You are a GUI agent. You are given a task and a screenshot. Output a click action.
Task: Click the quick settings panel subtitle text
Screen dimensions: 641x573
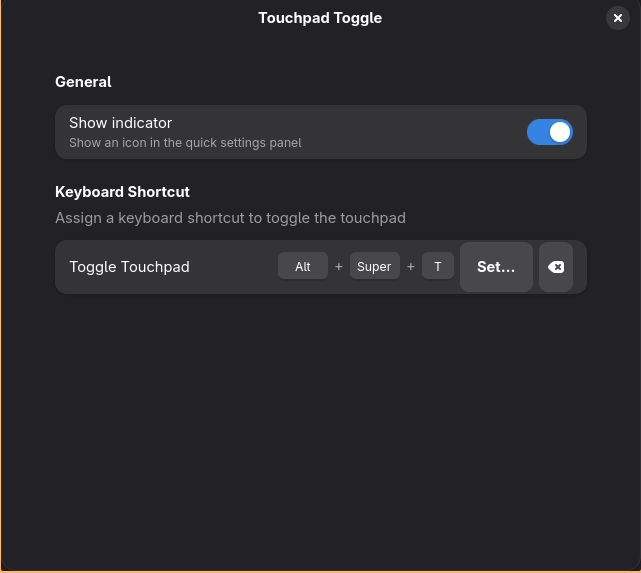pos(185,143)
